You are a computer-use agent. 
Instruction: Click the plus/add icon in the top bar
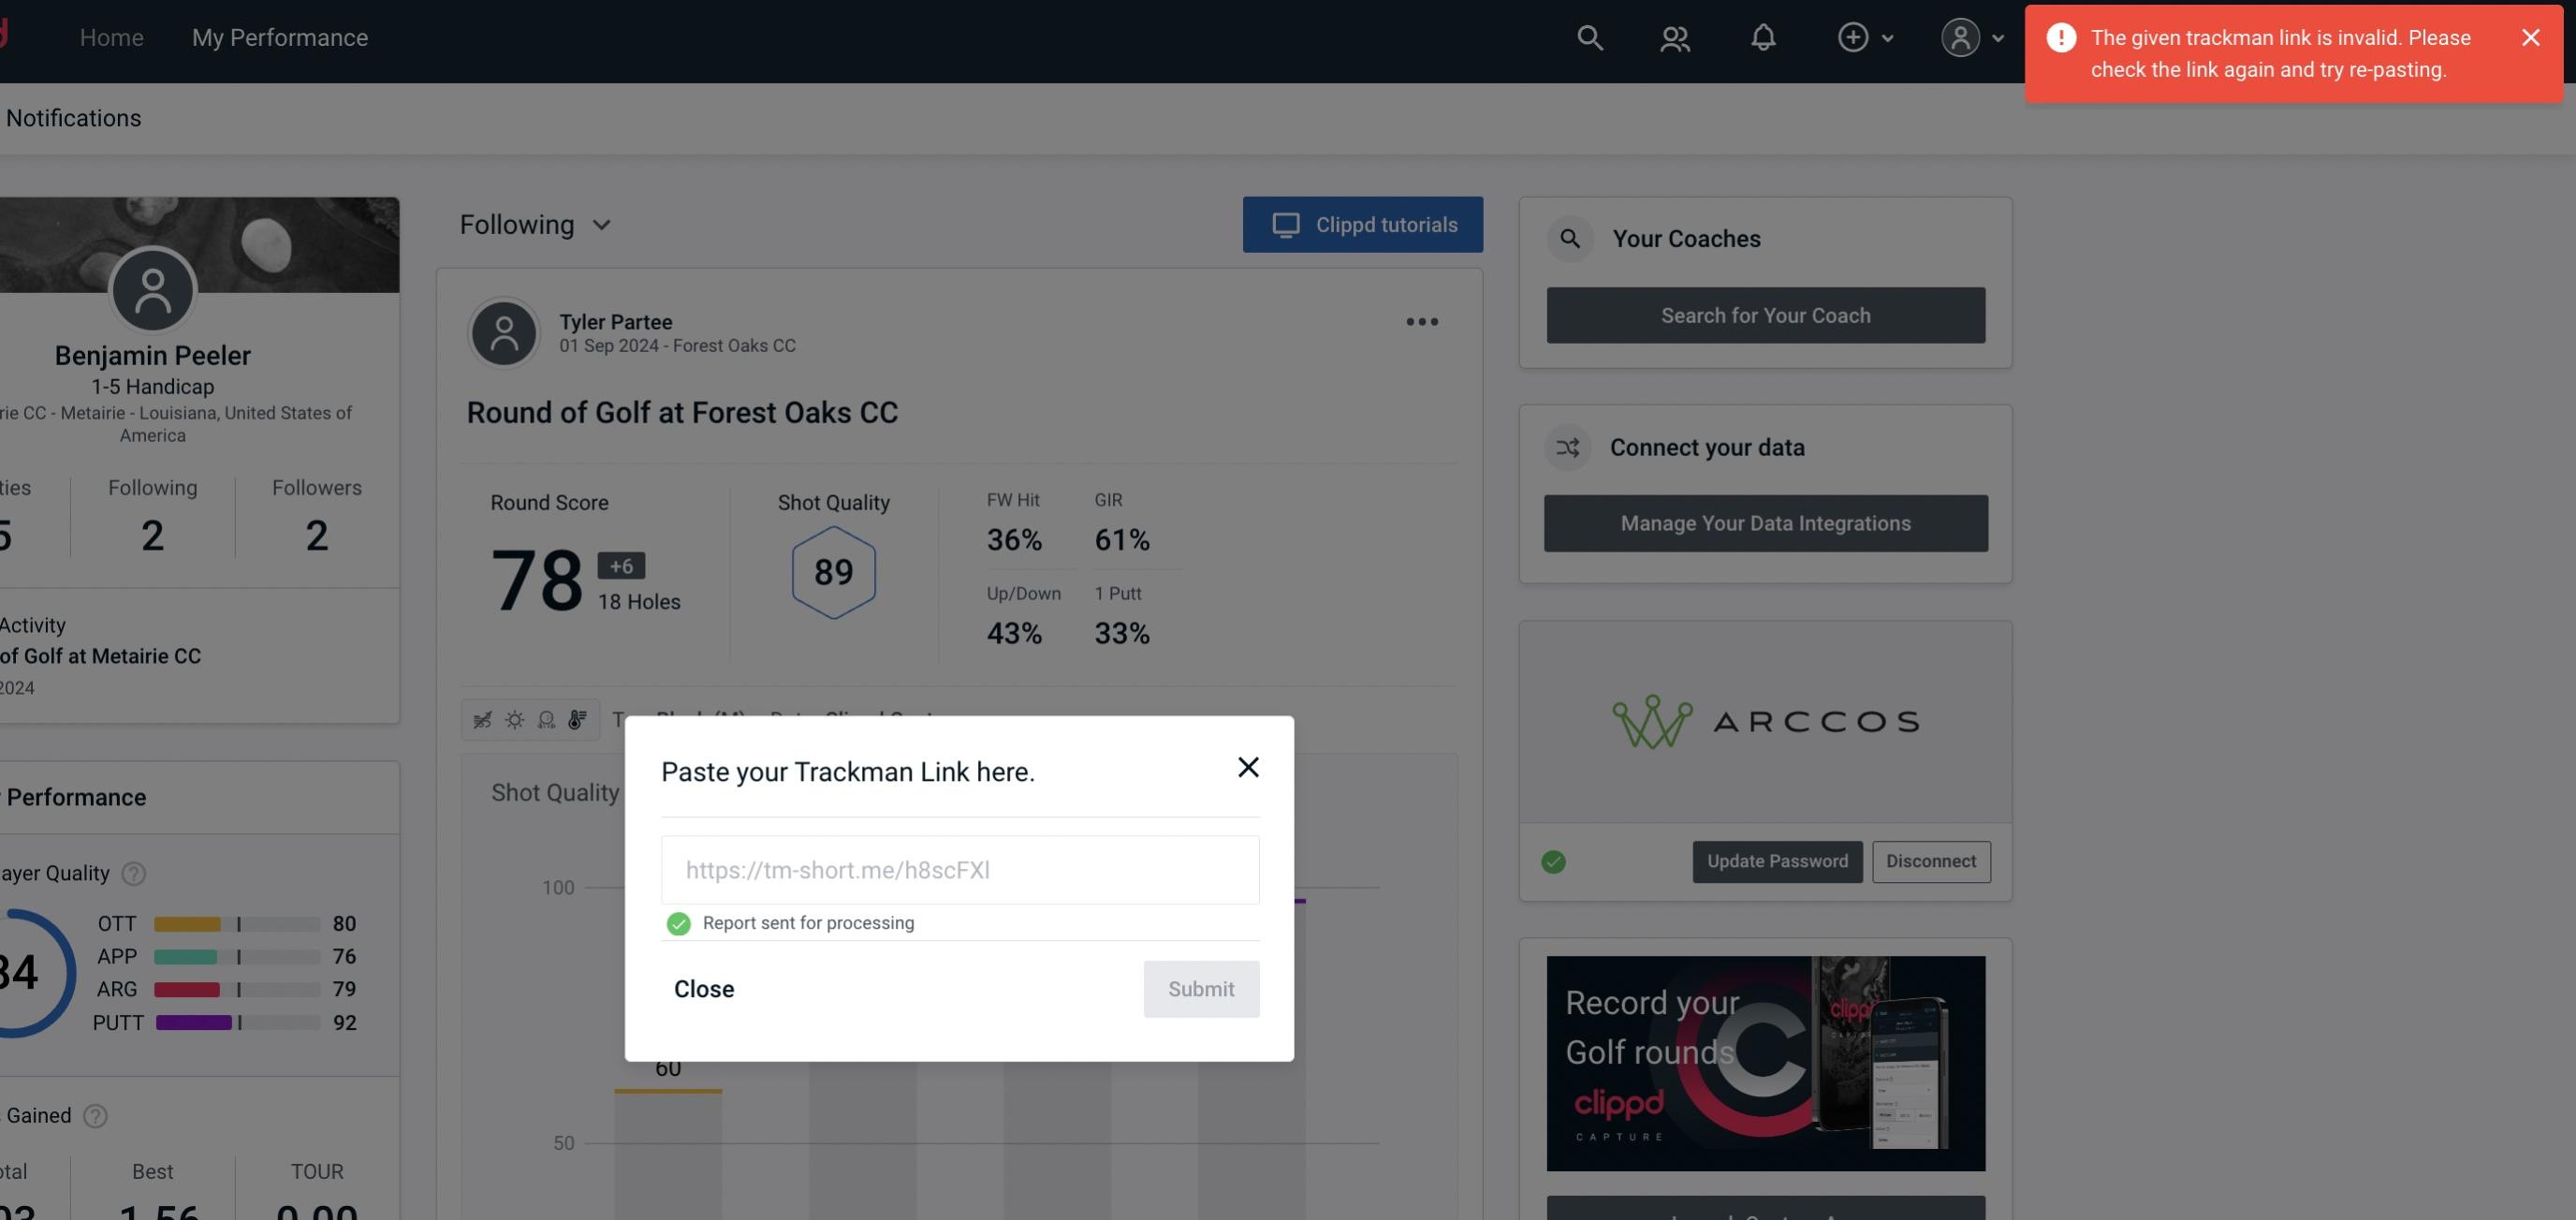pyautogui.click(x=1851, y=35)
